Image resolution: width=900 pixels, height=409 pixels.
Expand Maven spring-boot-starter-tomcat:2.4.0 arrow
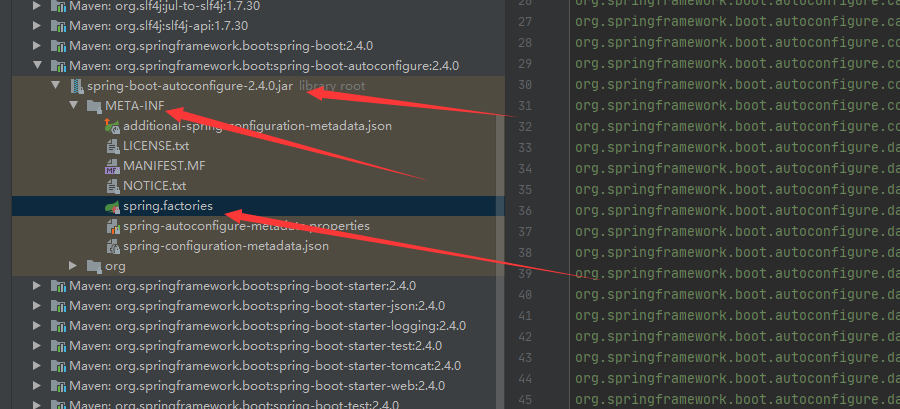click(37, 366)
